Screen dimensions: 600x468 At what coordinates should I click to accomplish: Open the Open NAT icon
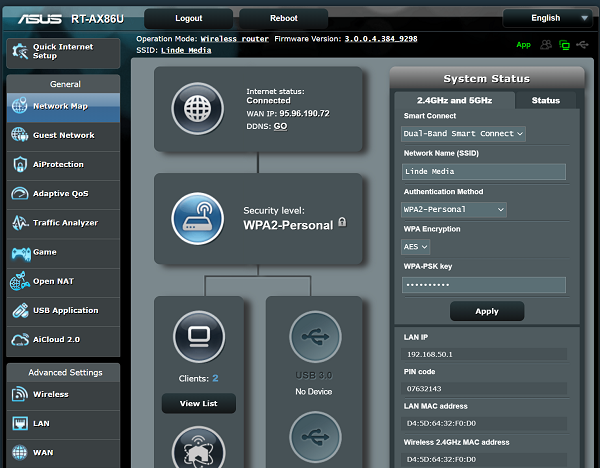point(20,281)
